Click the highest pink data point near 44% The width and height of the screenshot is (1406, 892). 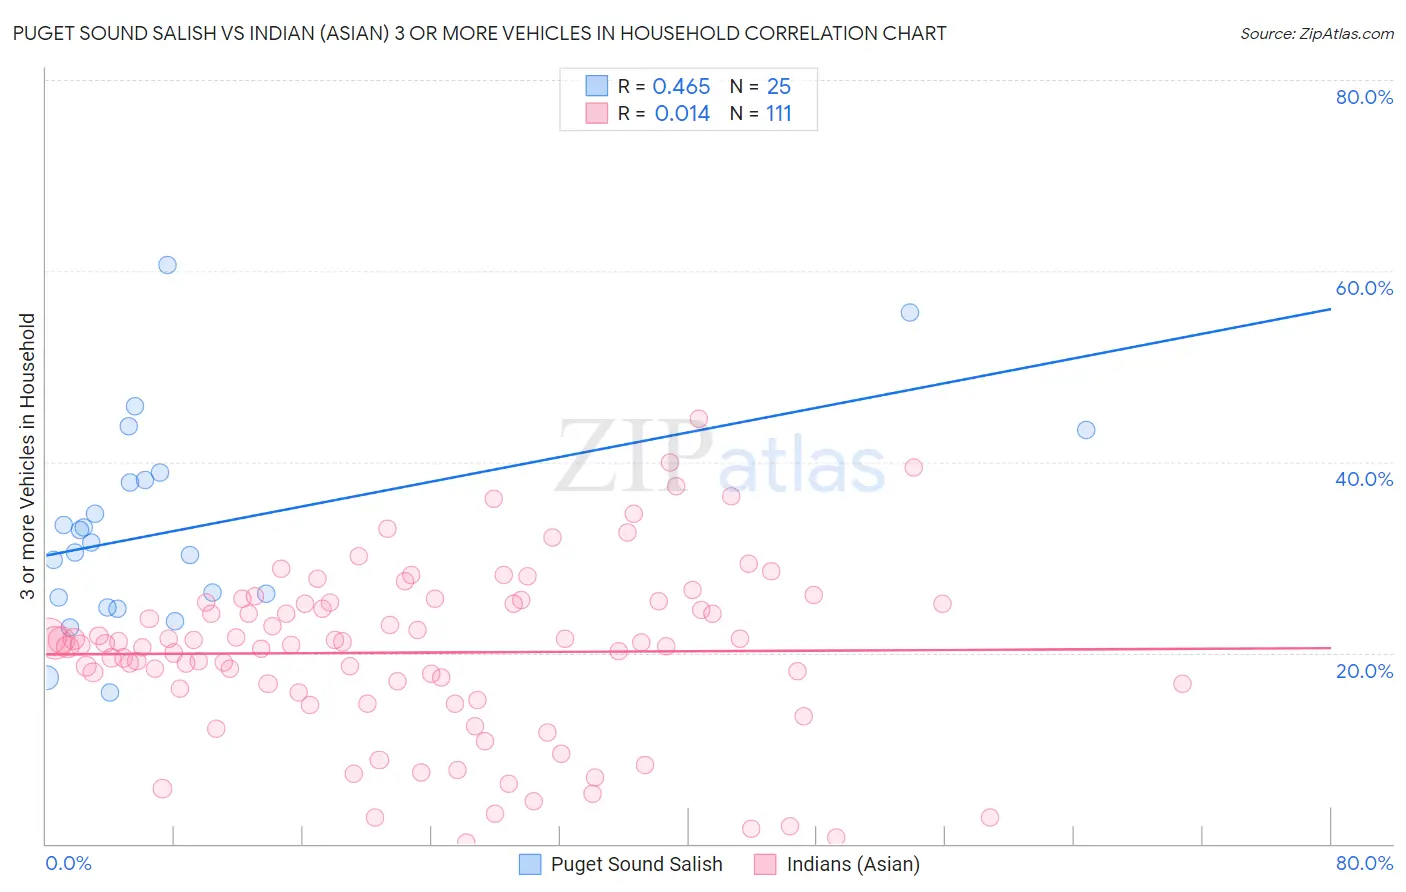[x=699, y=419]
